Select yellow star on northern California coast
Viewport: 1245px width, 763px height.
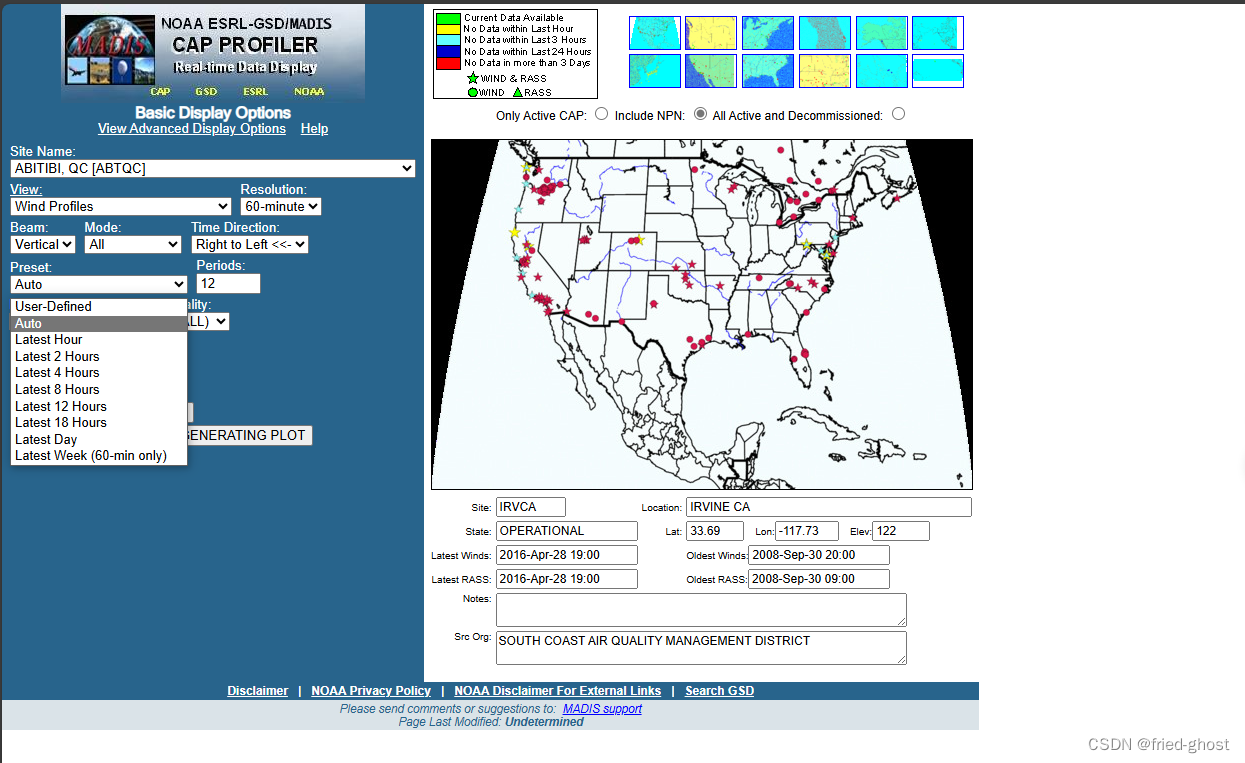515,232
